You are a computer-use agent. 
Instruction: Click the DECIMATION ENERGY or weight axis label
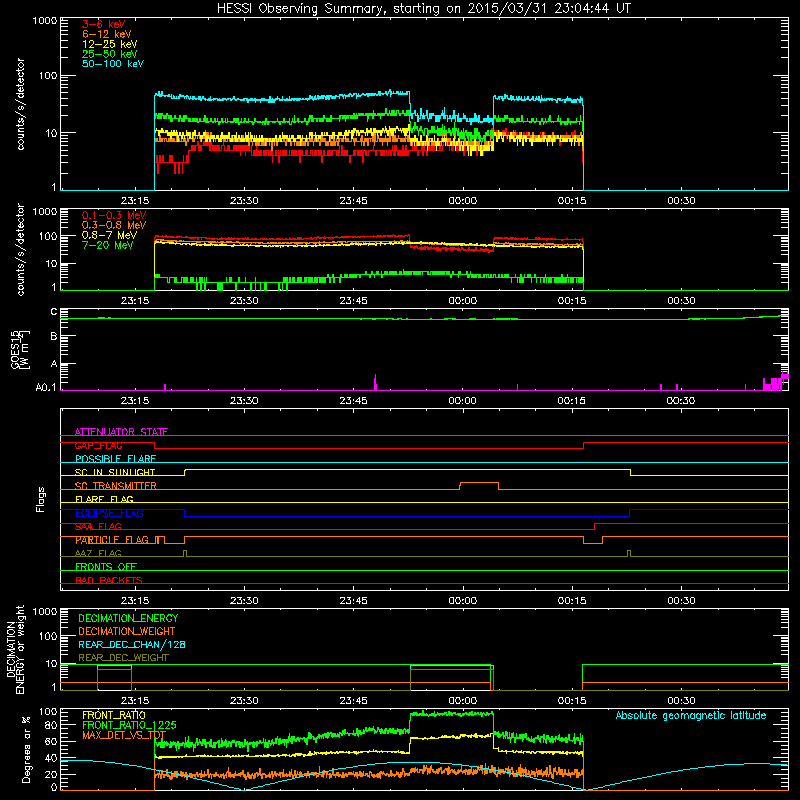coord(15,649)
